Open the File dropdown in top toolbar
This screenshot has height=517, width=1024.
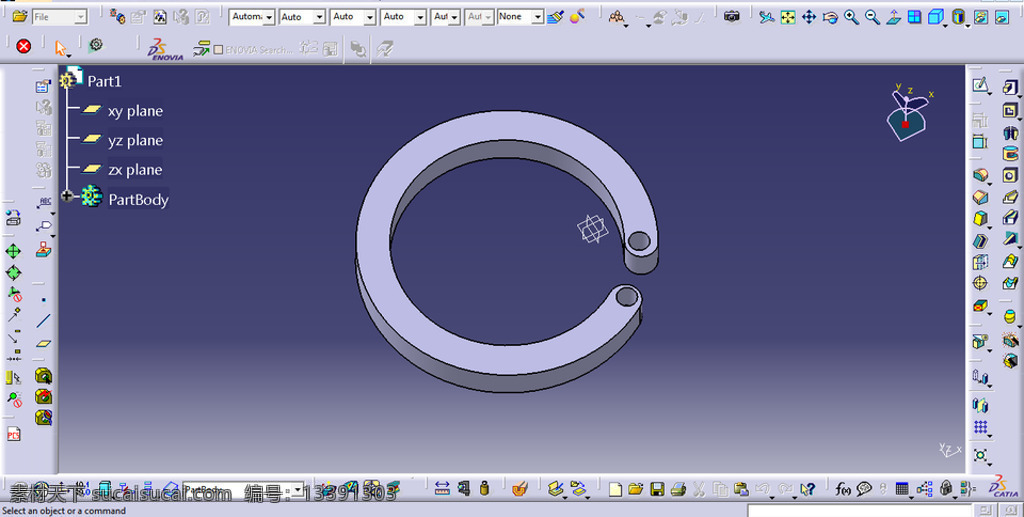pyautogui.click(x=81, y=18)
